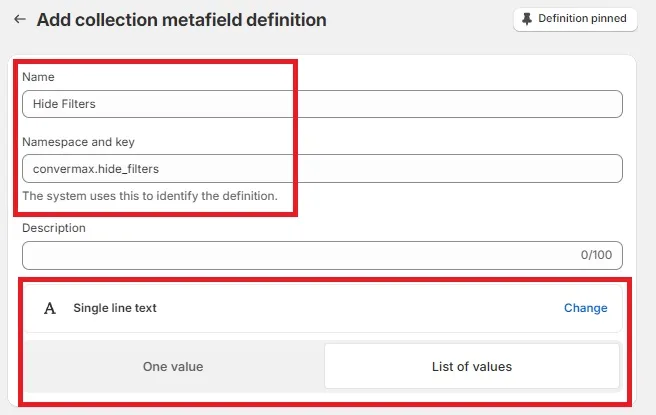Open the Change link to switch the type
Viewport: 656px width, 415px height.
pyautogui.click(x=585, y=308)
